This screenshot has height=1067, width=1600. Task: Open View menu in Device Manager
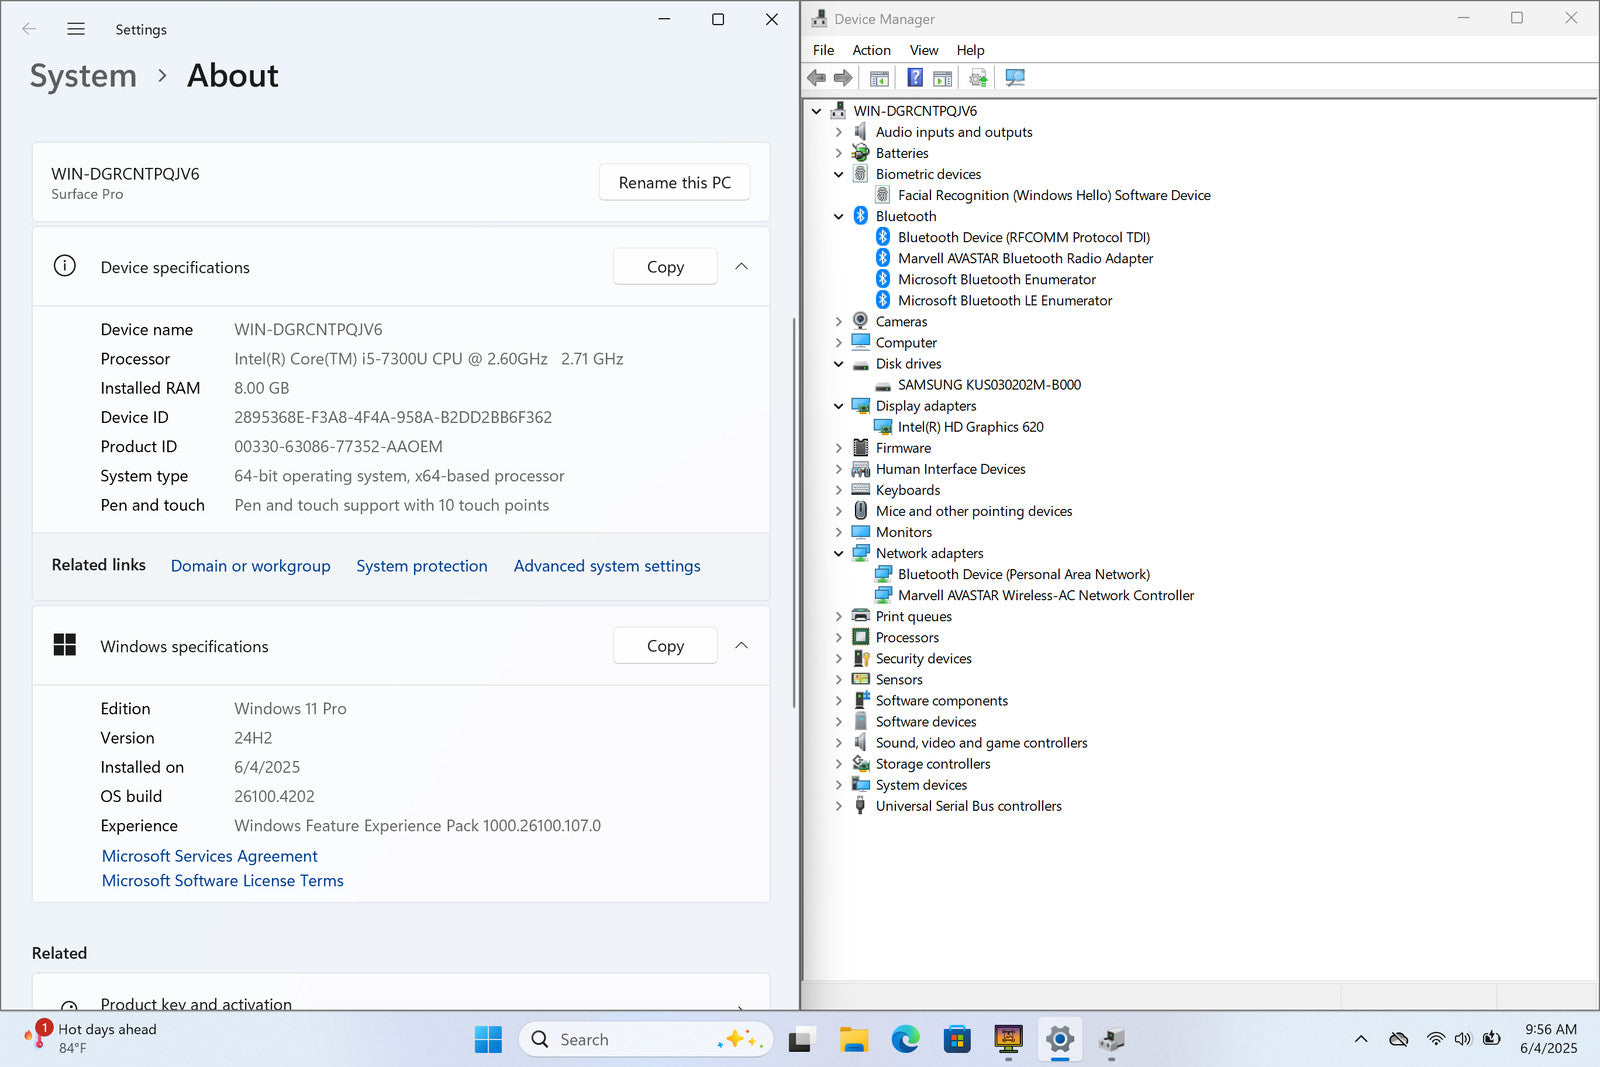coord(924,50)
